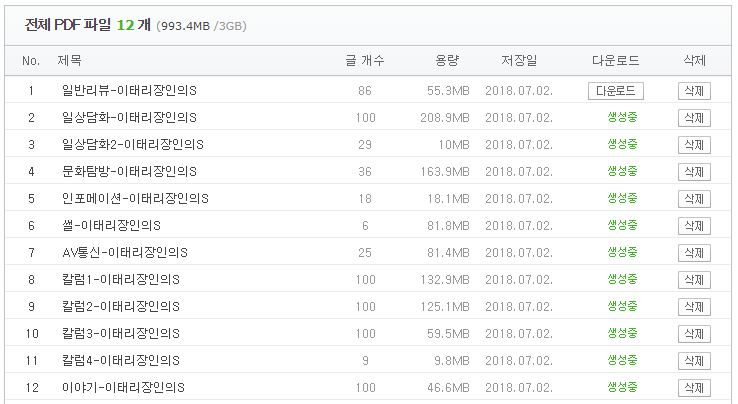
Task: Delete the 칼럼2-이태리장인의S file
Action: coord(694,307)
